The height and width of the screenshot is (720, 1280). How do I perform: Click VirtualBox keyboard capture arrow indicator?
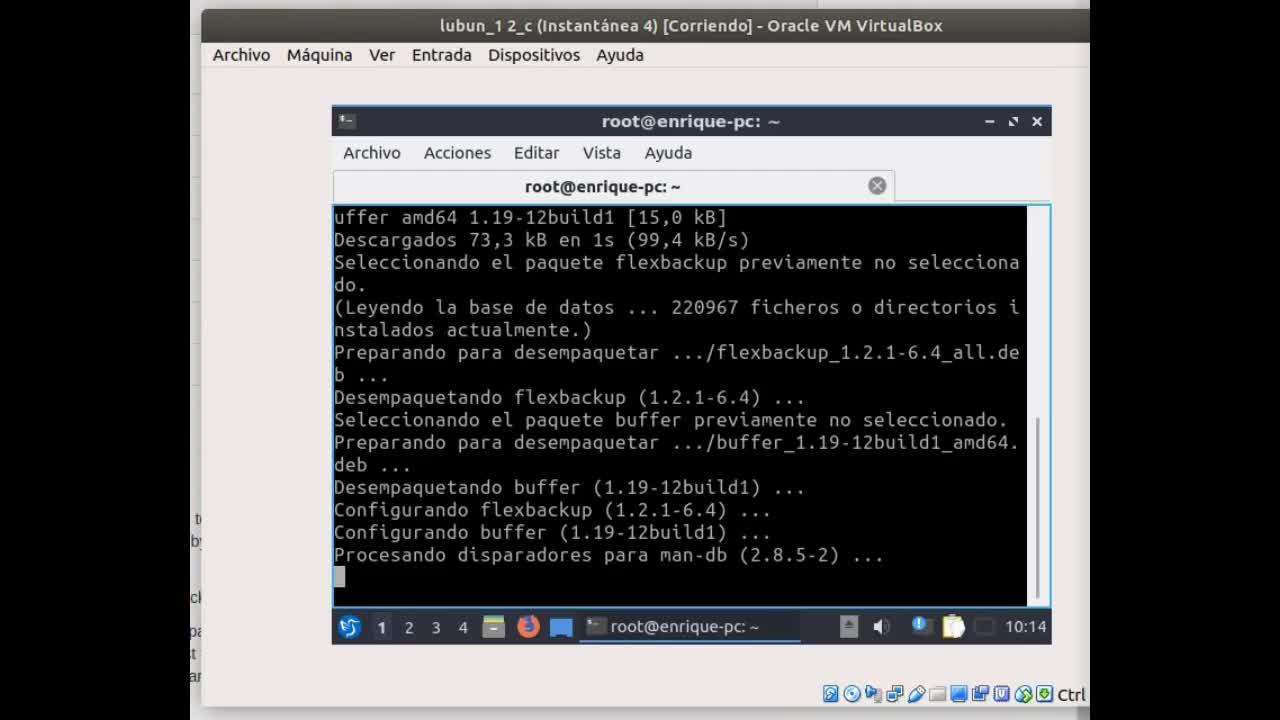(1044, 694)
